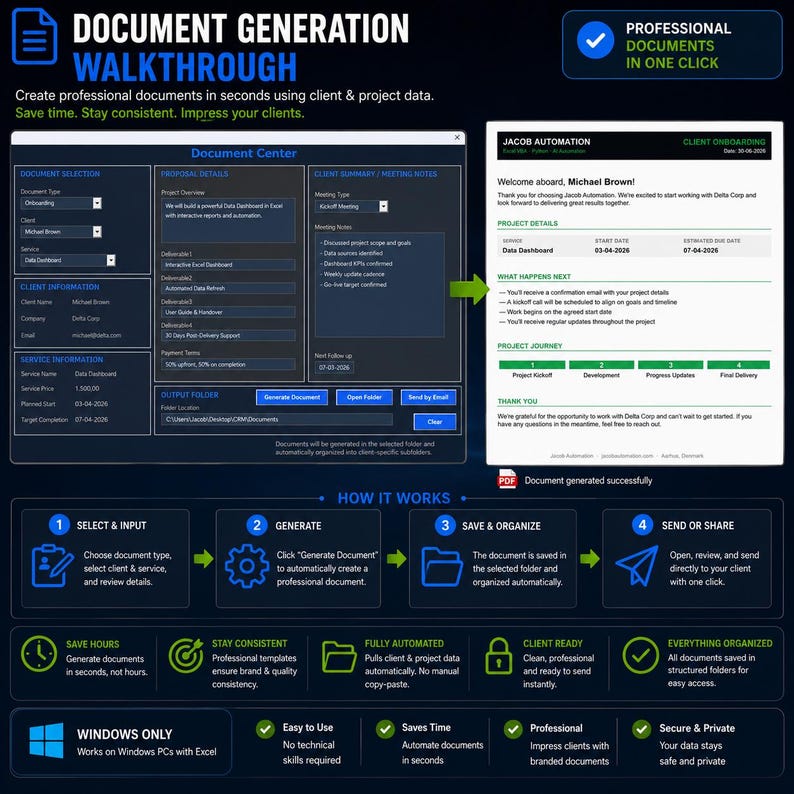
Task: Click the Generate Document button
Action: (x=292, y=397)
